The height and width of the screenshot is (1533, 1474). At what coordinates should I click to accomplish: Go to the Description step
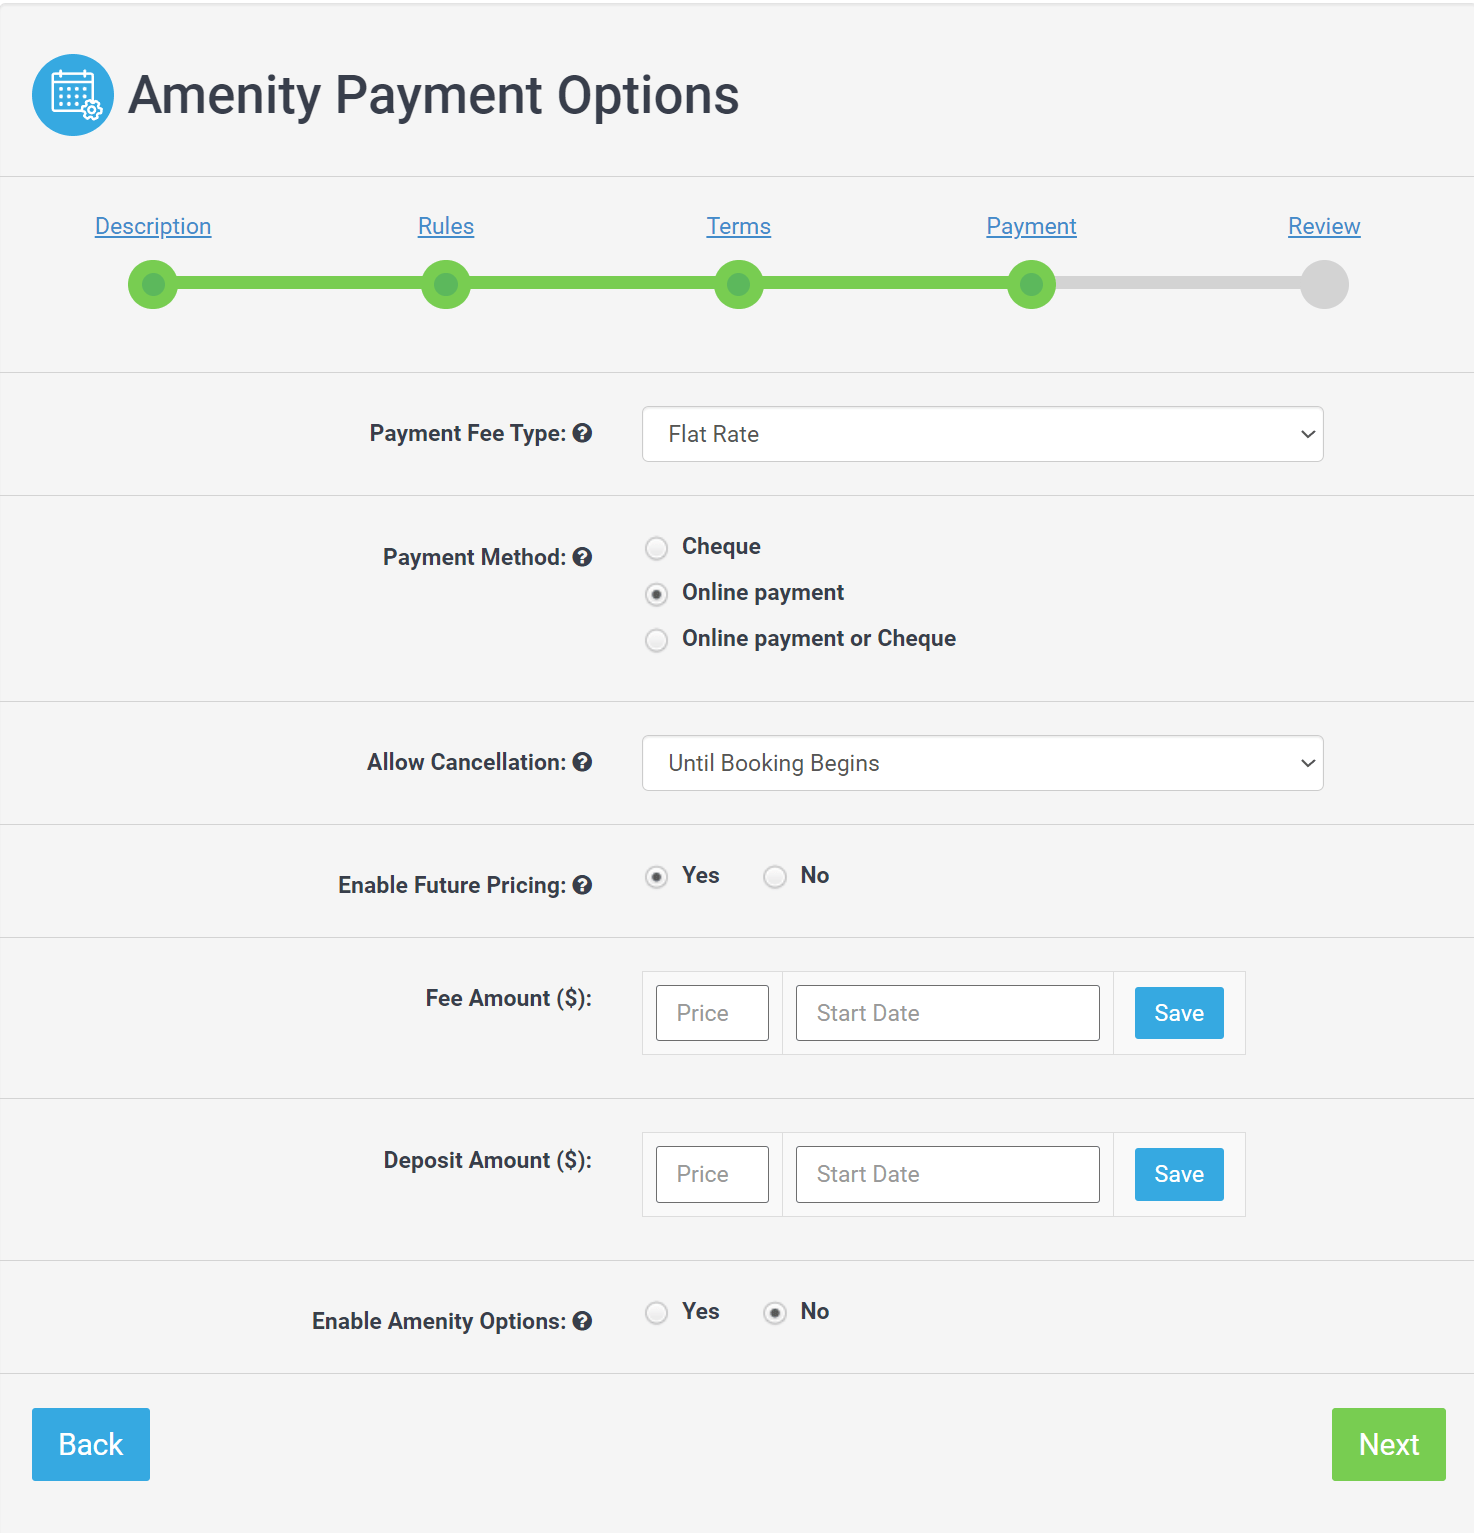152,226
